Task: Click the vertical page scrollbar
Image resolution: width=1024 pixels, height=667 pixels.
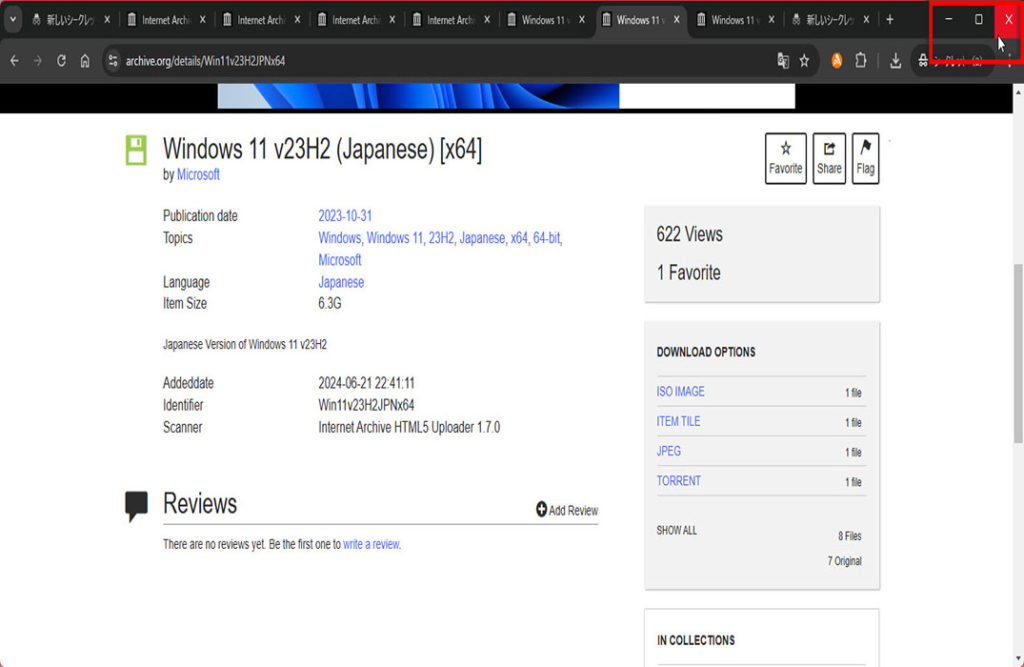Action: click(1018, 350)
